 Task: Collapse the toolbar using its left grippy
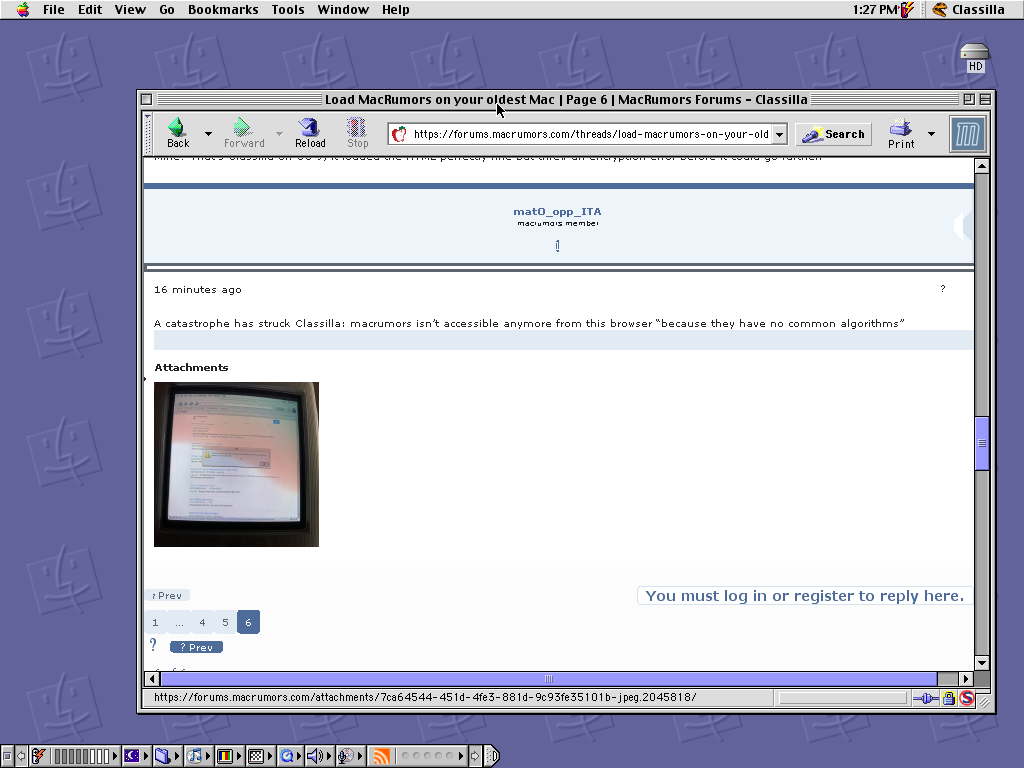click(x=148, y=134)
